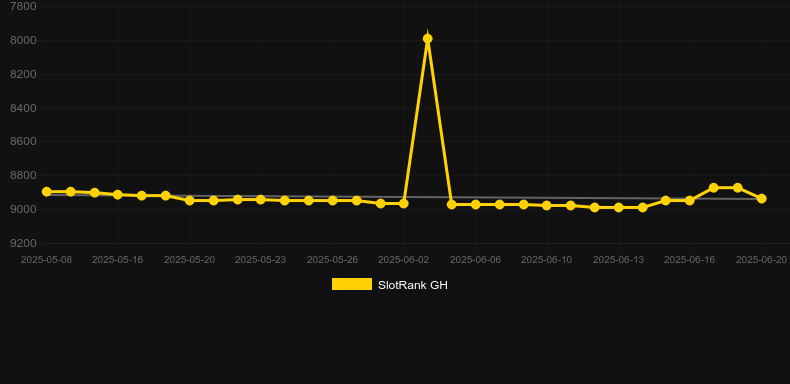790x384 pixels.
Task: Click the 8000 y-axis label
Action: (x=23, y=40)
